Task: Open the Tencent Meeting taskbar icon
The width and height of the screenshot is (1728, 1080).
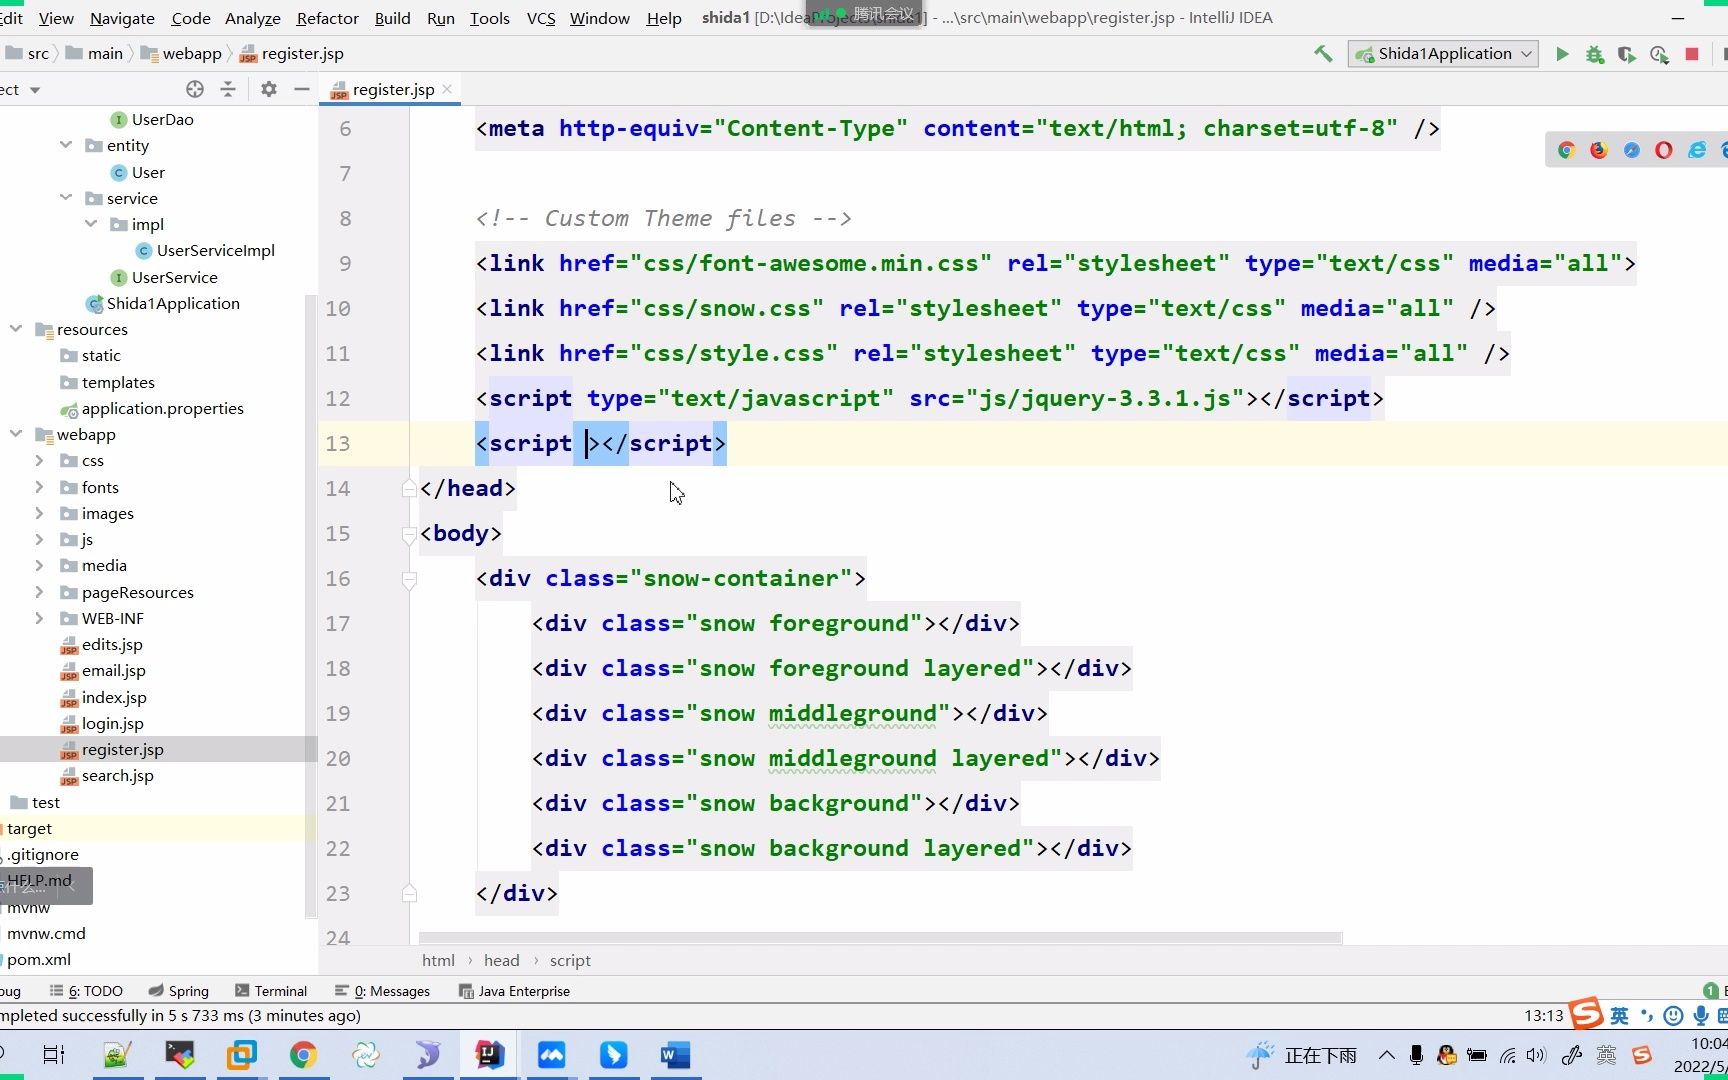Action: tap(551, 1055)
